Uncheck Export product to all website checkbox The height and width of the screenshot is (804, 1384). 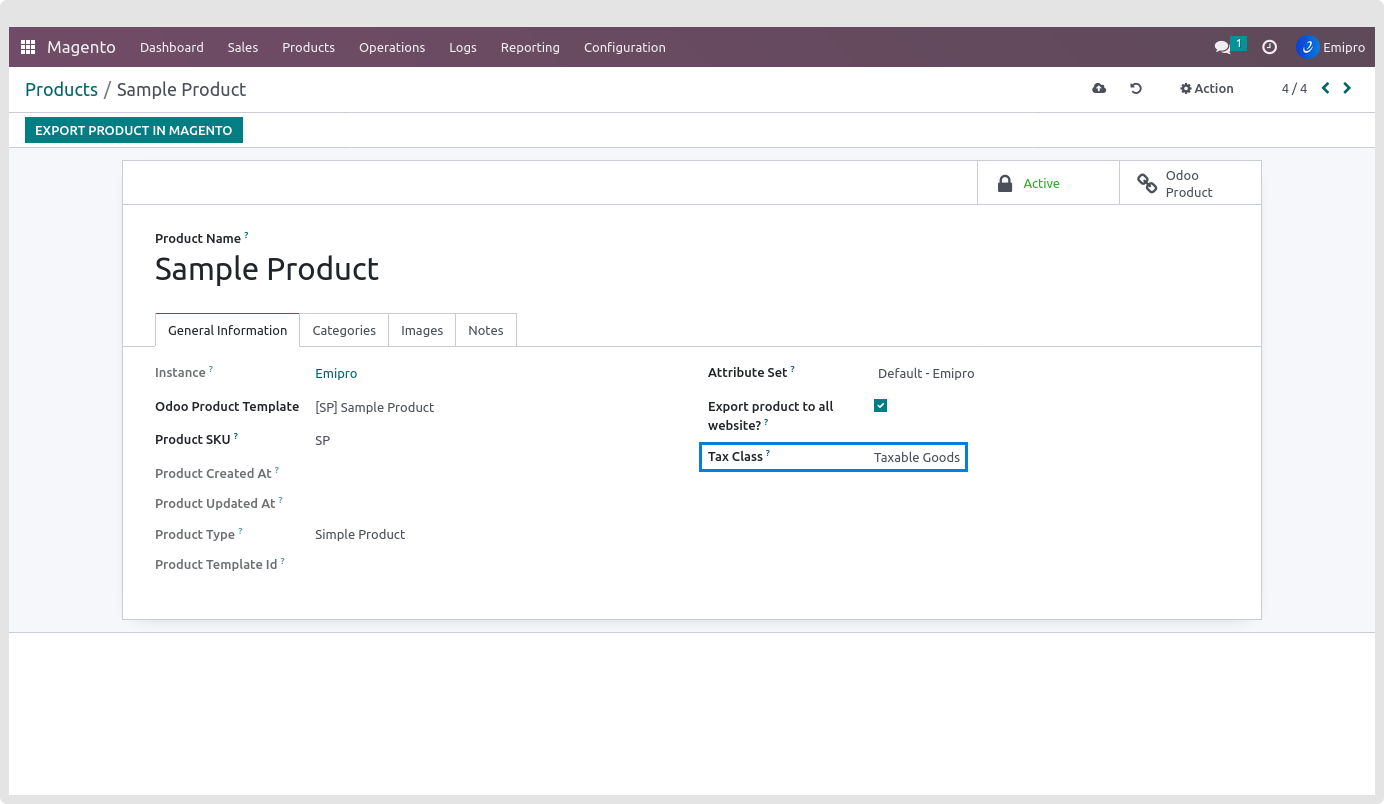point(881,406)
